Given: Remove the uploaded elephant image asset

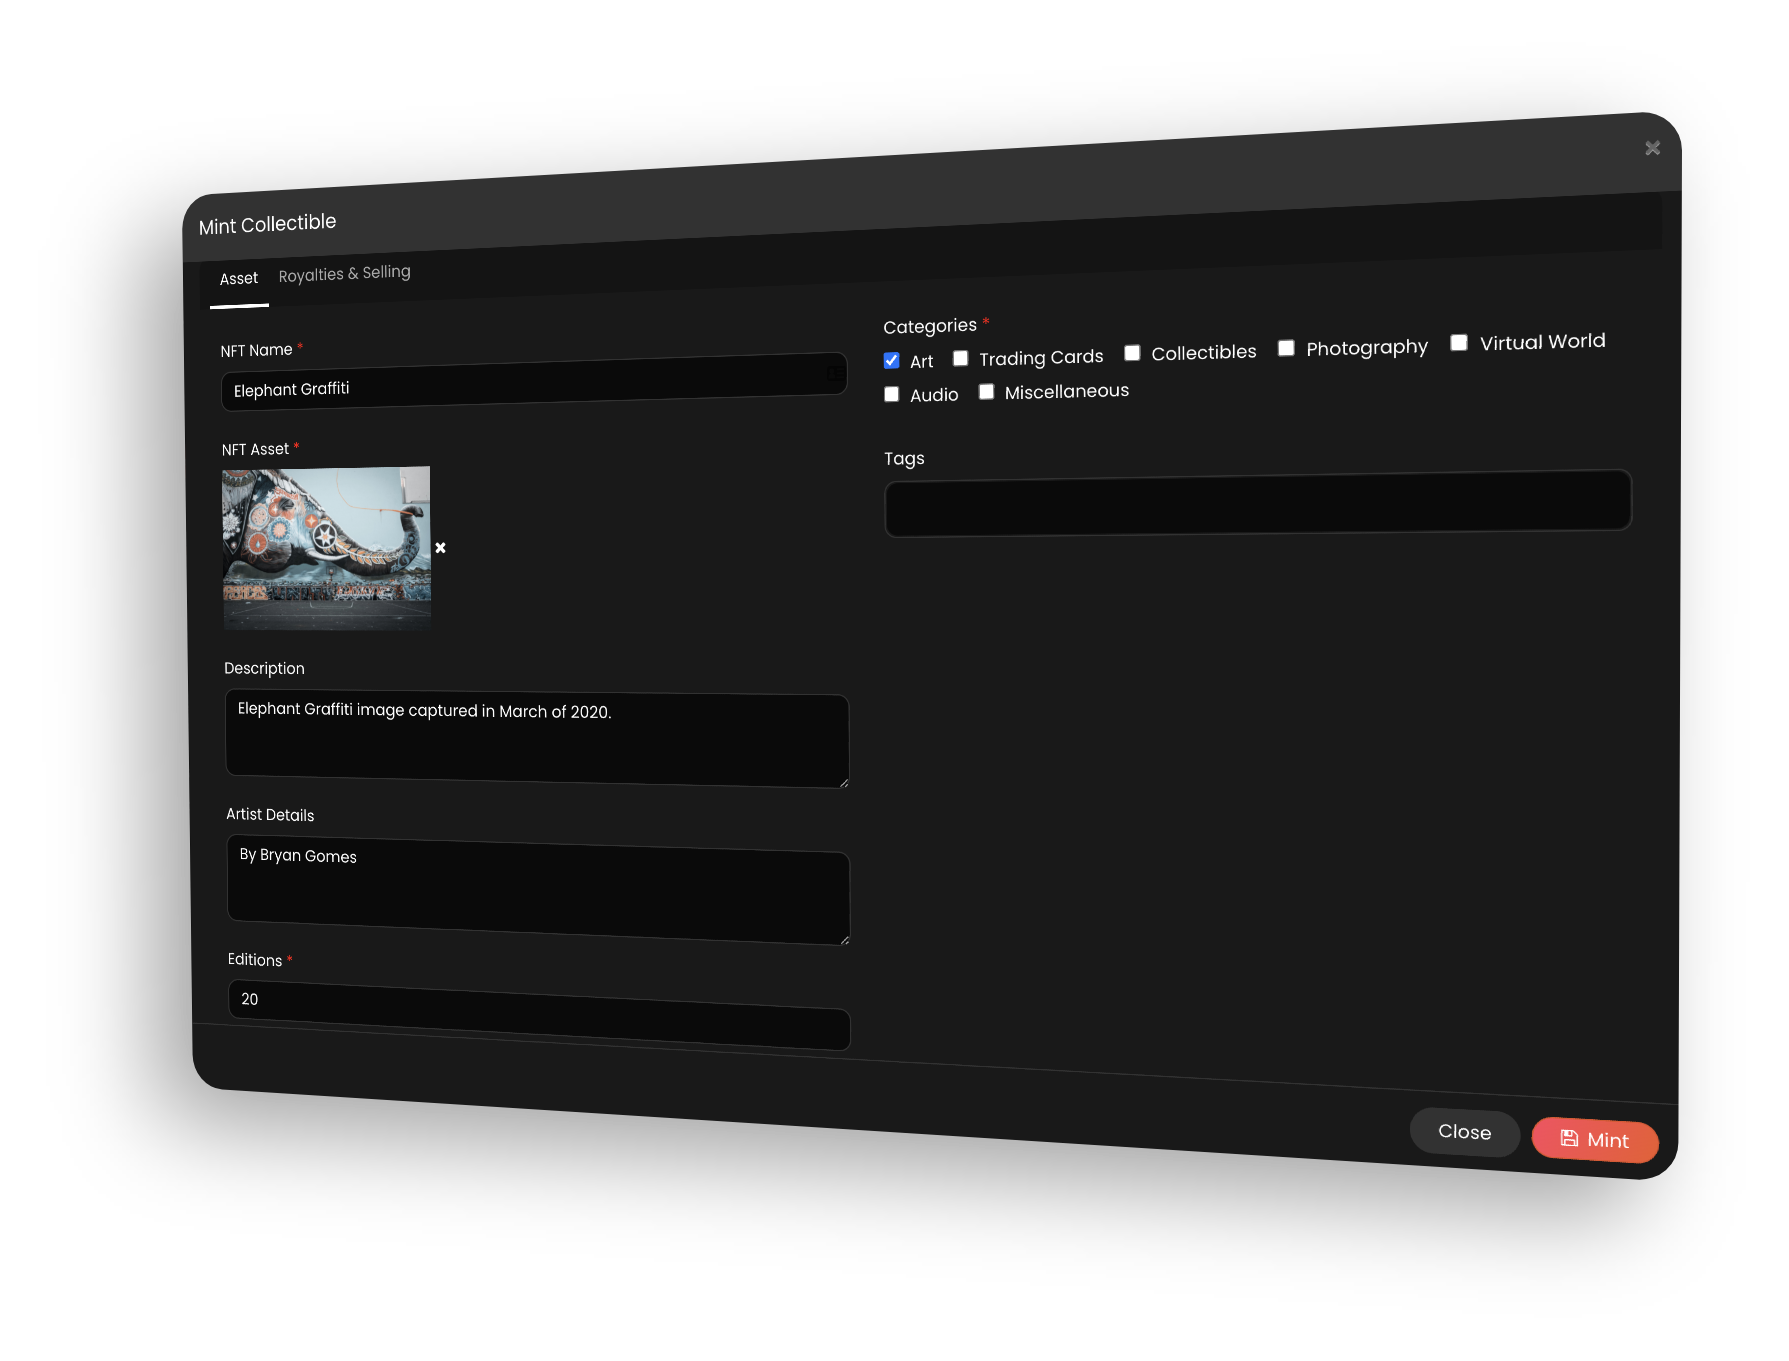Looking at the screenshot, I should (440, 548).
